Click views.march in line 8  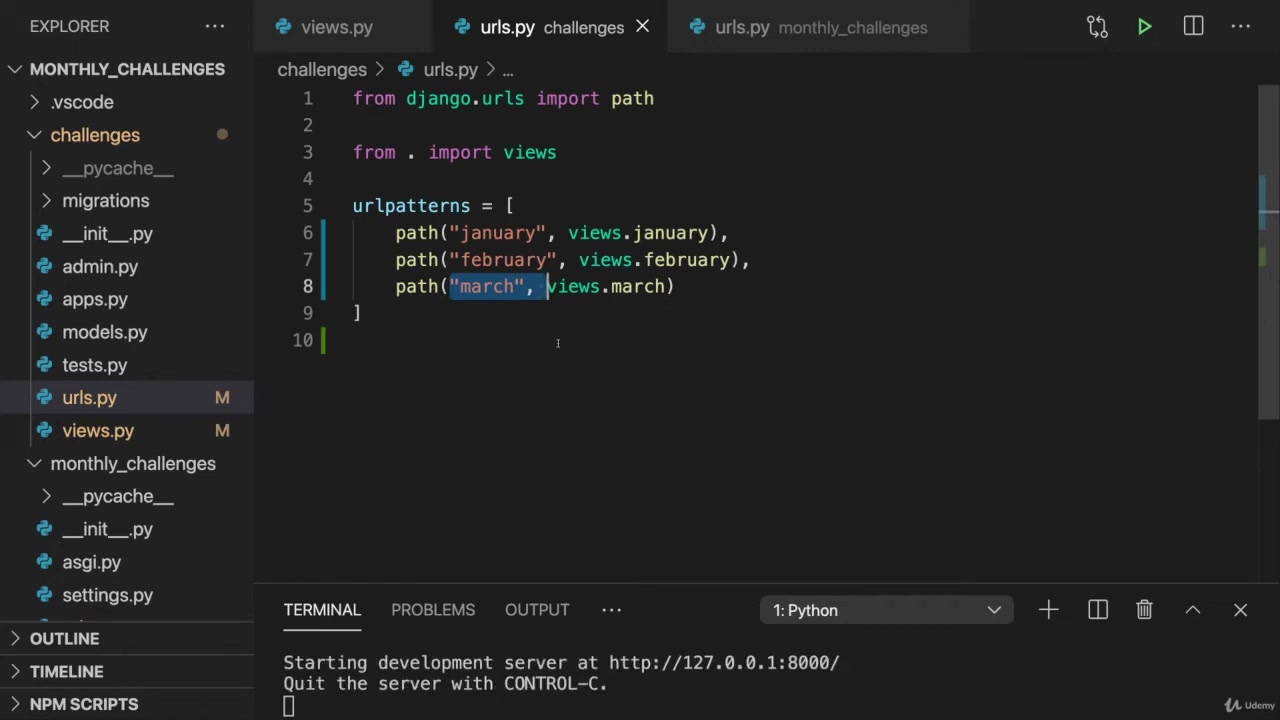[605, 287]
